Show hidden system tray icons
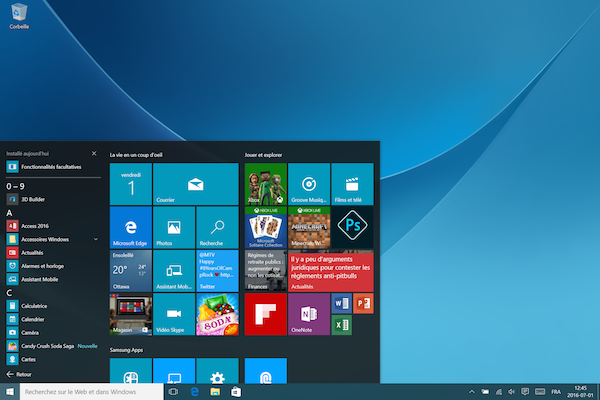 tap(472, 392)
